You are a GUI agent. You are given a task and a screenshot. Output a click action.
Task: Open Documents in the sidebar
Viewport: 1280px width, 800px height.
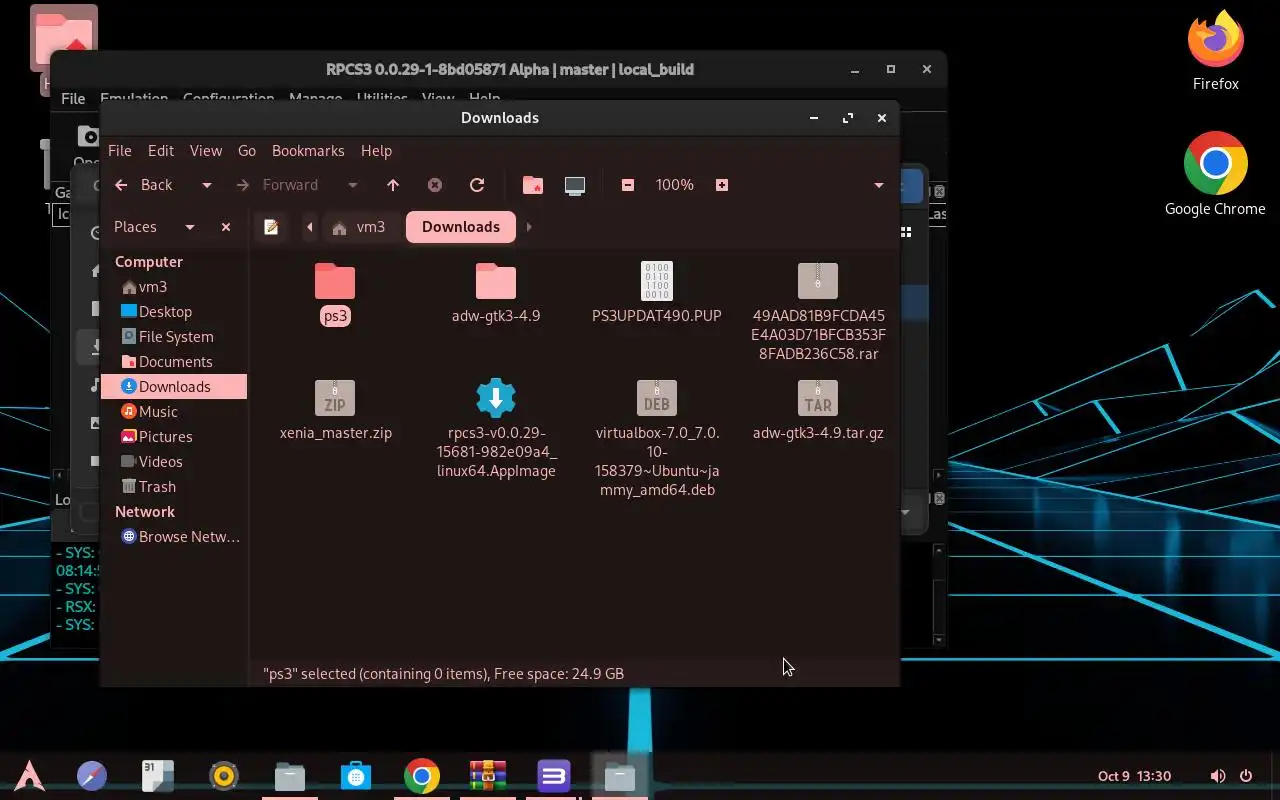pos(174,362)
